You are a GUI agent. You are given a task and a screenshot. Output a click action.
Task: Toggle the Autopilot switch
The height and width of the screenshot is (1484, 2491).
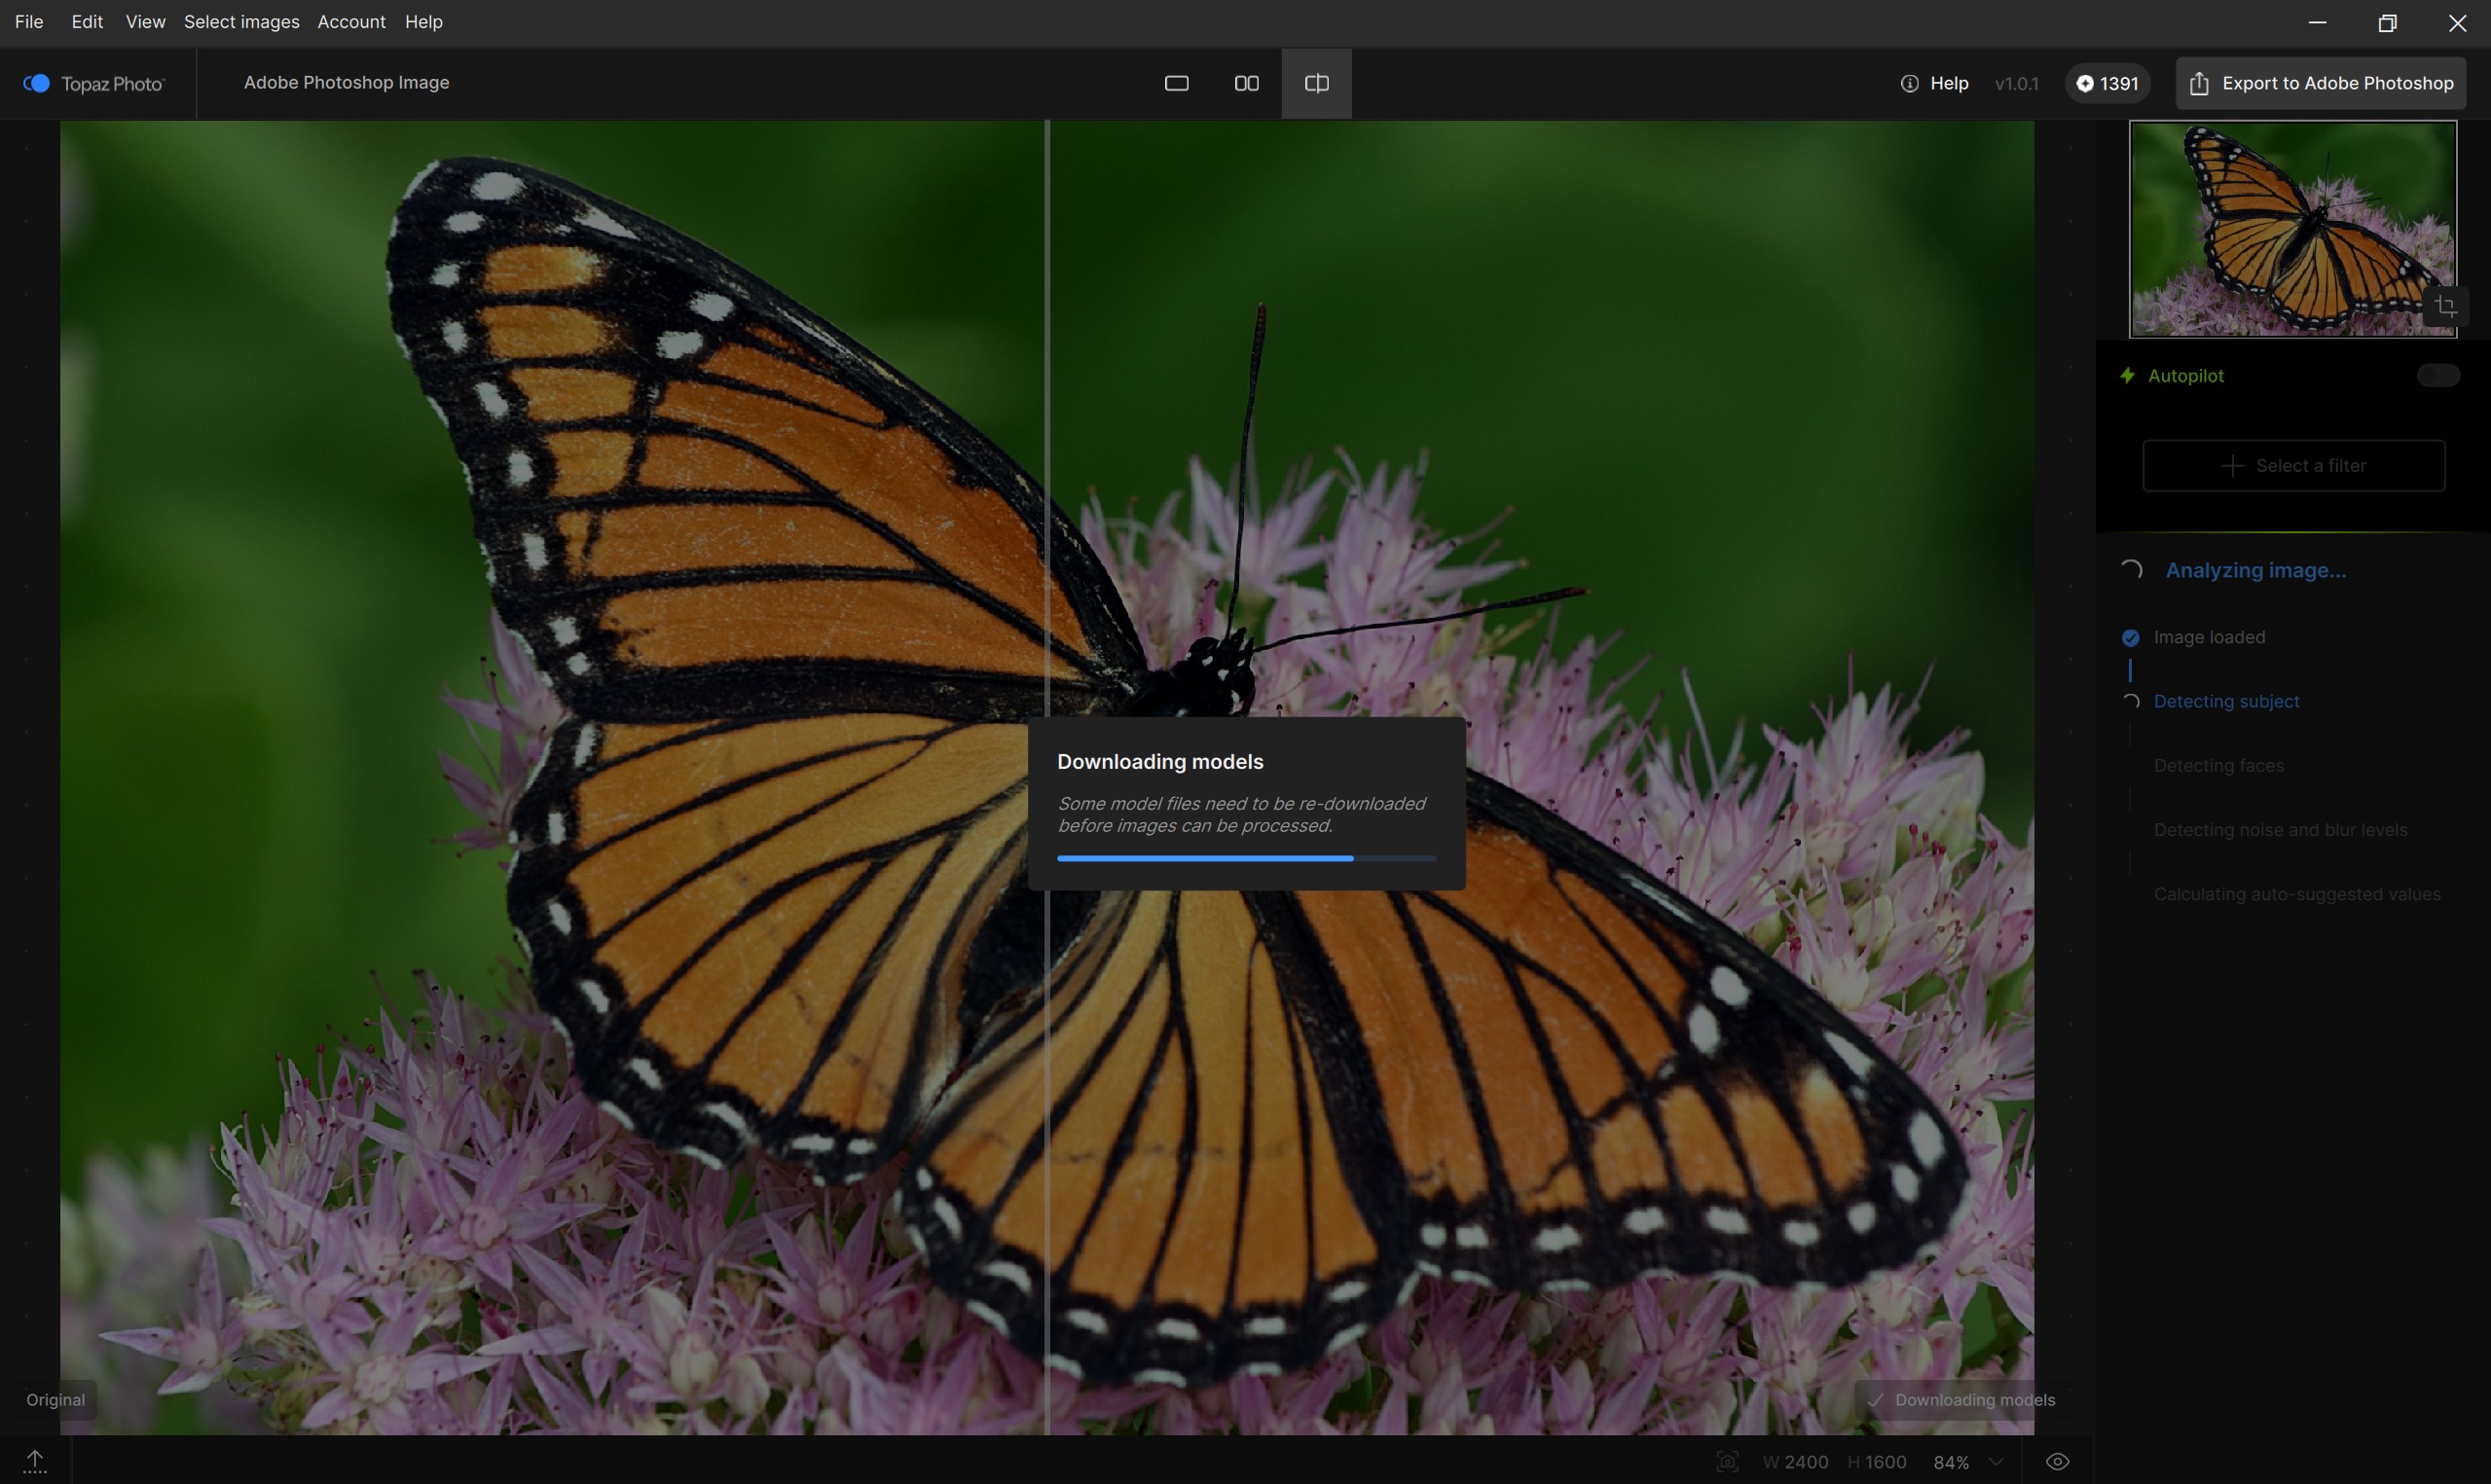2437,375
